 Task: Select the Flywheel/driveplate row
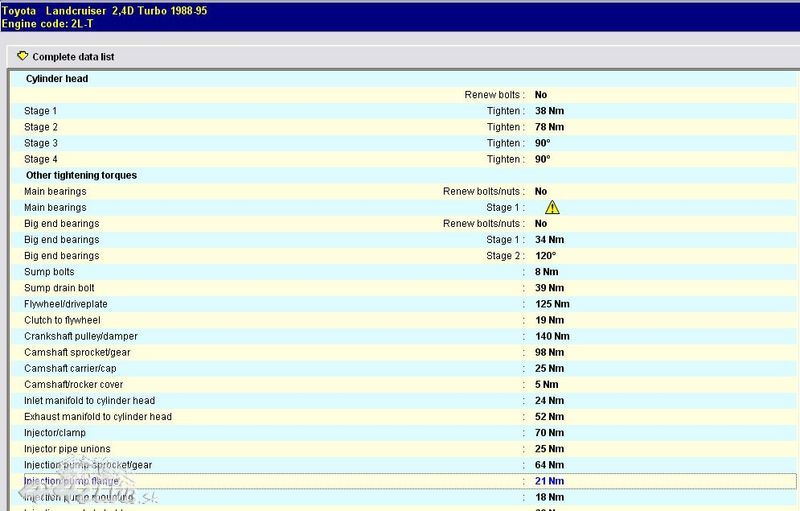[x=403, y=304]
